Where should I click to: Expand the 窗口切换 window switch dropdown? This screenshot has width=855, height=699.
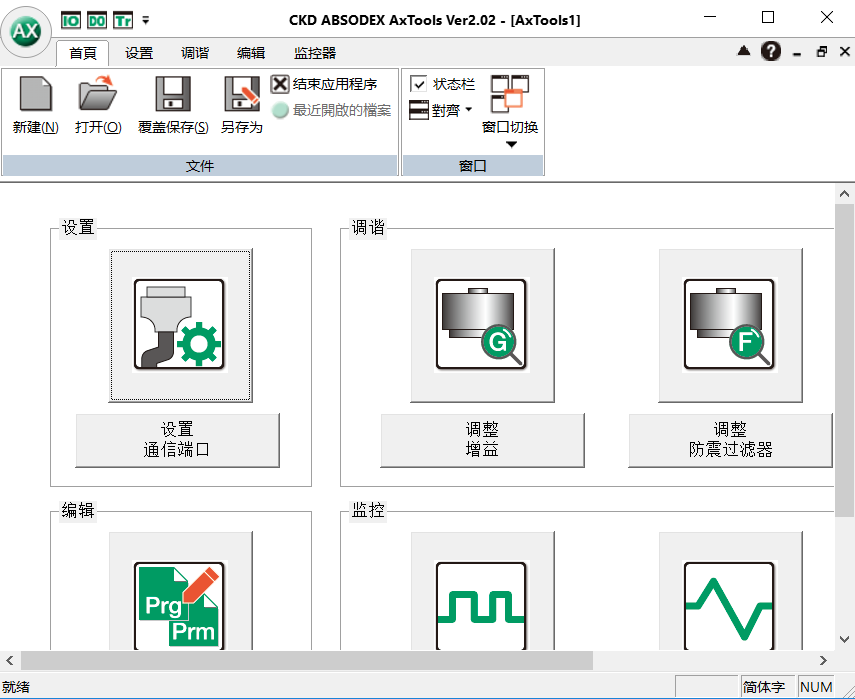[510, 144]
